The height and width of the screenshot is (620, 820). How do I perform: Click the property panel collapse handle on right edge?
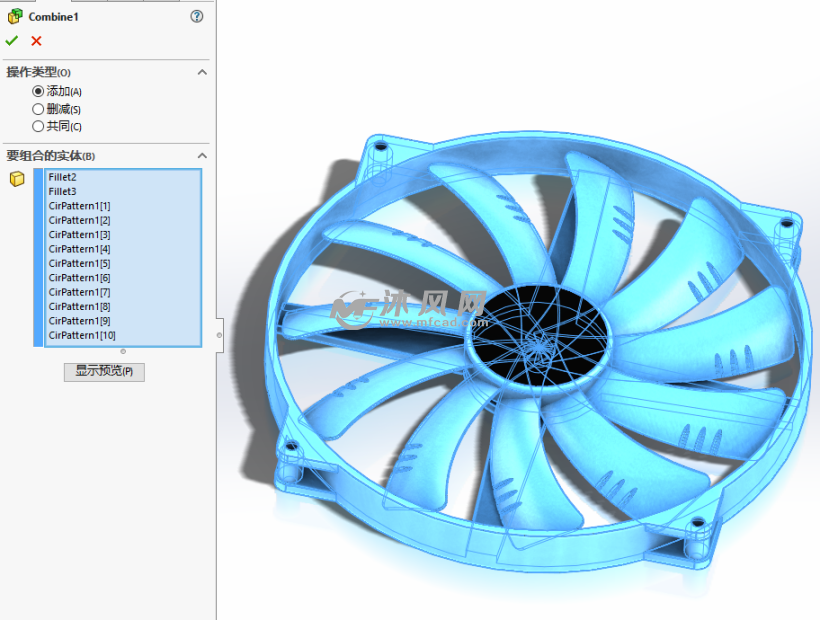pyautogui.click(x=220, y=335)
